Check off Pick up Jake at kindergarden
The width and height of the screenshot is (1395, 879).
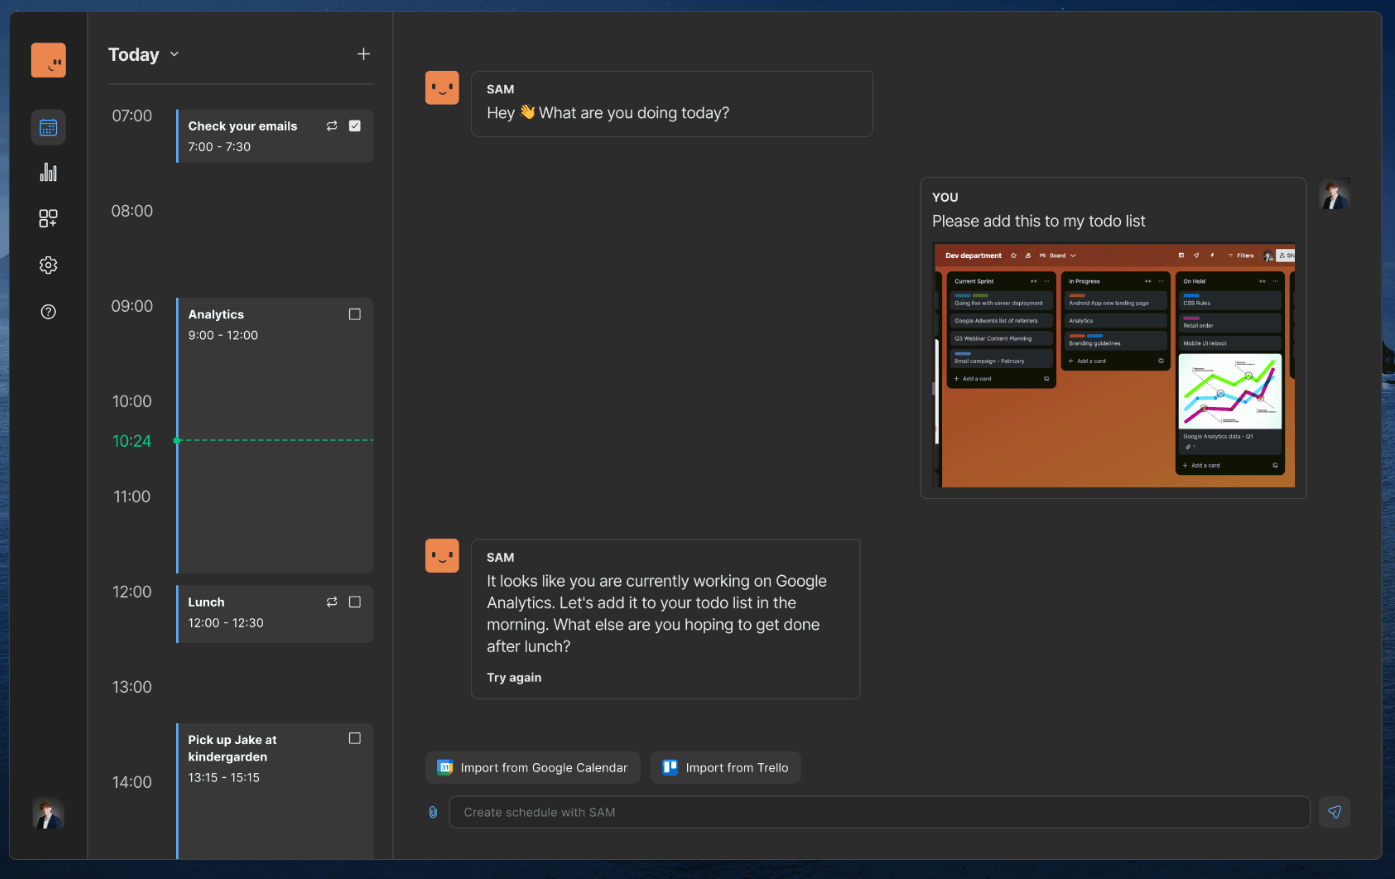click(x=355, y=738)
